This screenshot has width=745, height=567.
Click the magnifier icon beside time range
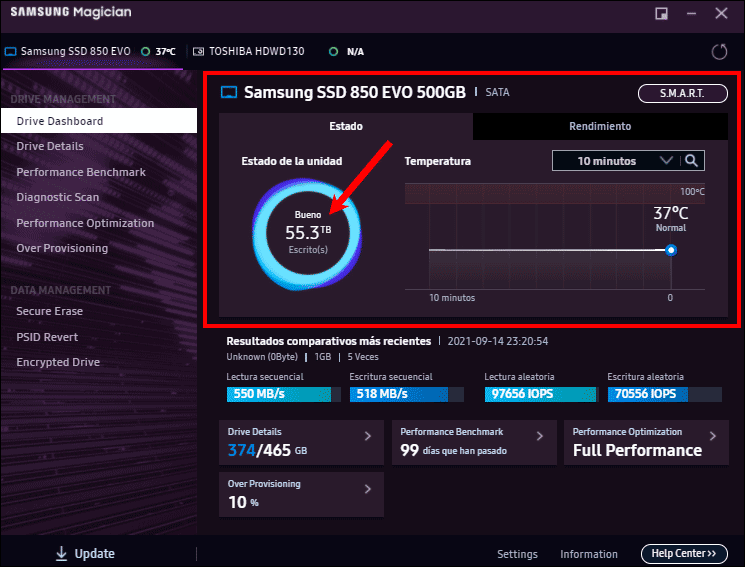pyautogui.click(x=691, y=161)
